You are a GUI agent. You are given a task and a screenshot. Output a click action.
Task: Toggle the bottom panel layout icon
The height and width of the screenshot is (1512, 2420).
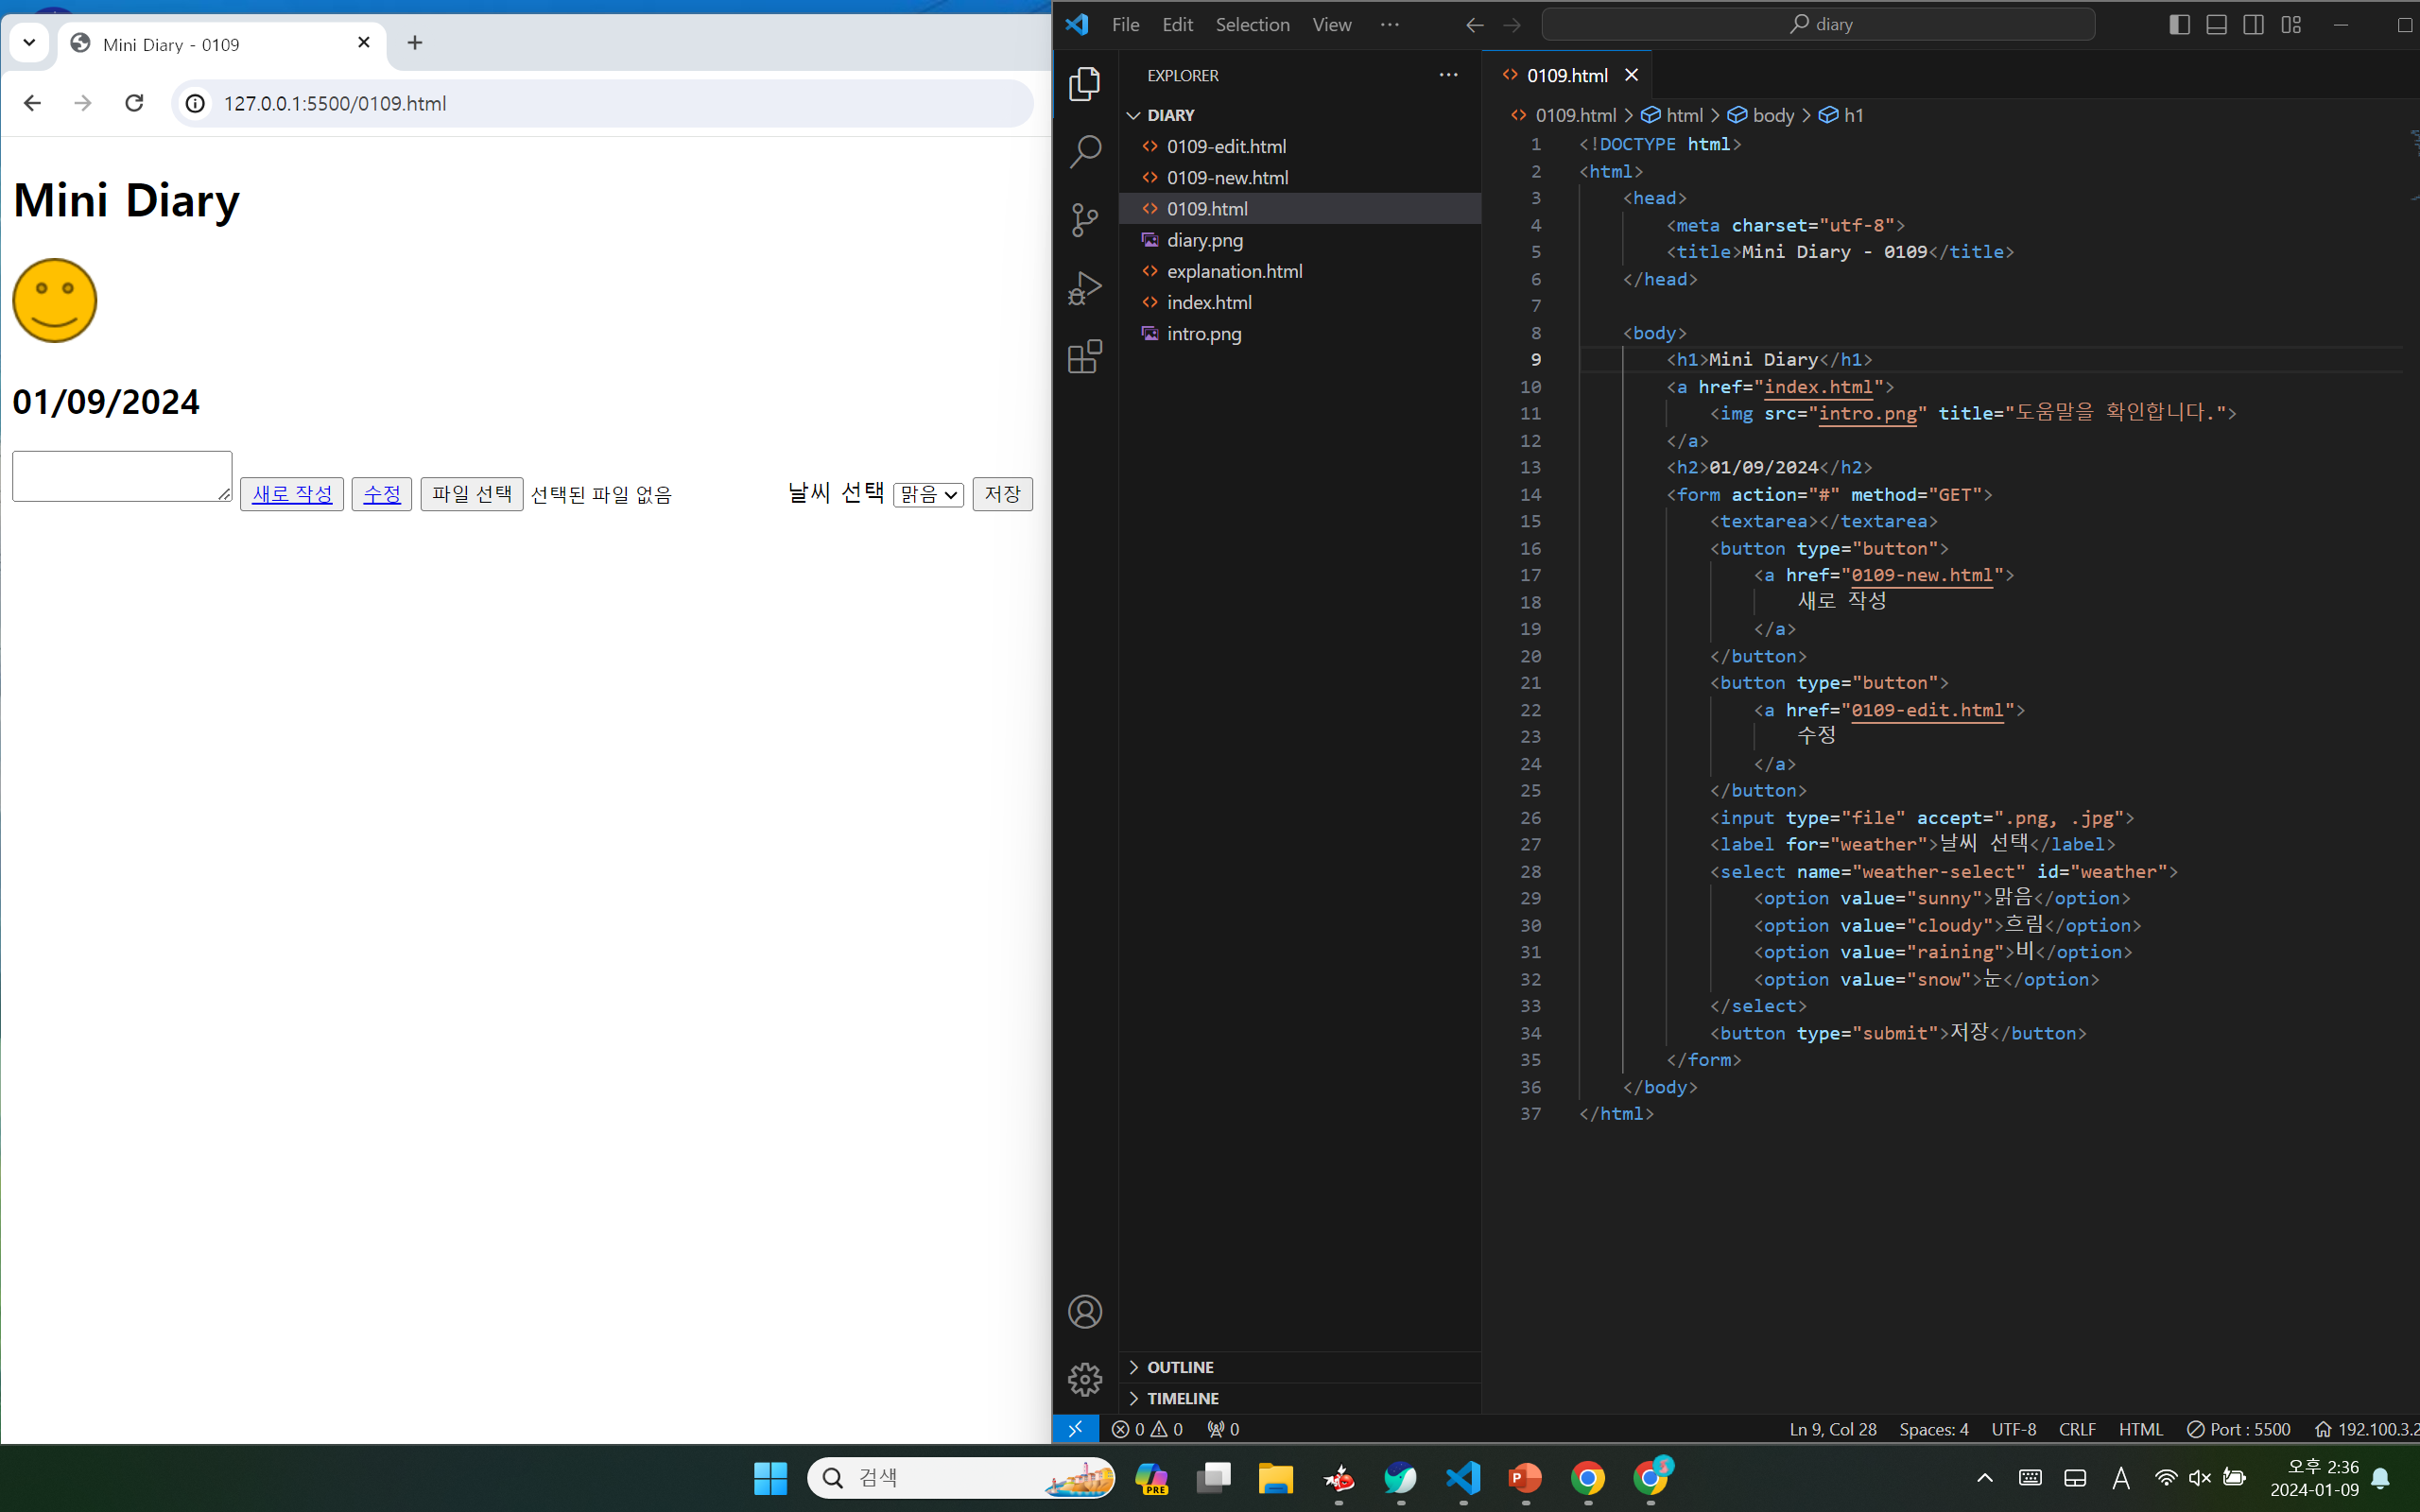pyautogui.click(x=2216, y=24)
